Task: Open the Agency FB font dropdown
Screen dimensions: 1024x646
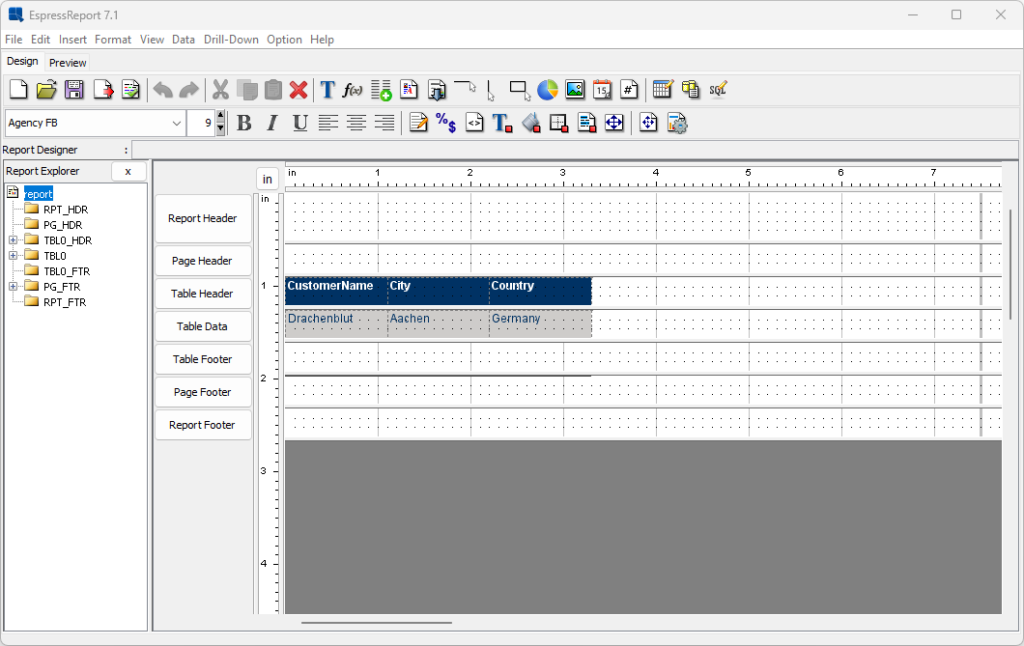Action: pyautogui.click(x=176, y=123)
